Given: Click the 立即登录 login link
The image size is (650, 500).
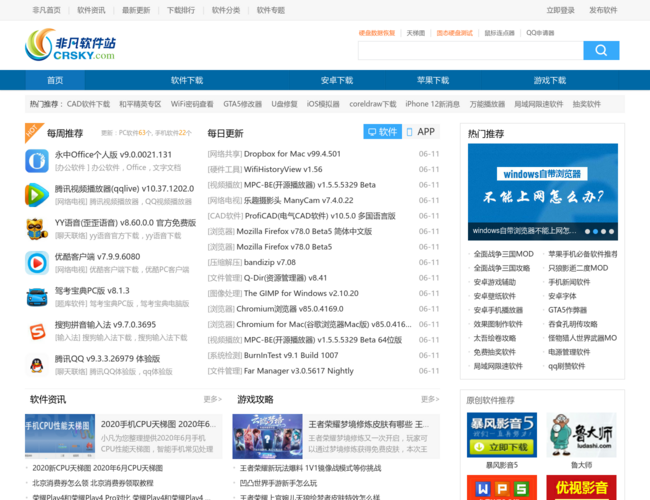Looking at the screenshot, I should (560, 10).
